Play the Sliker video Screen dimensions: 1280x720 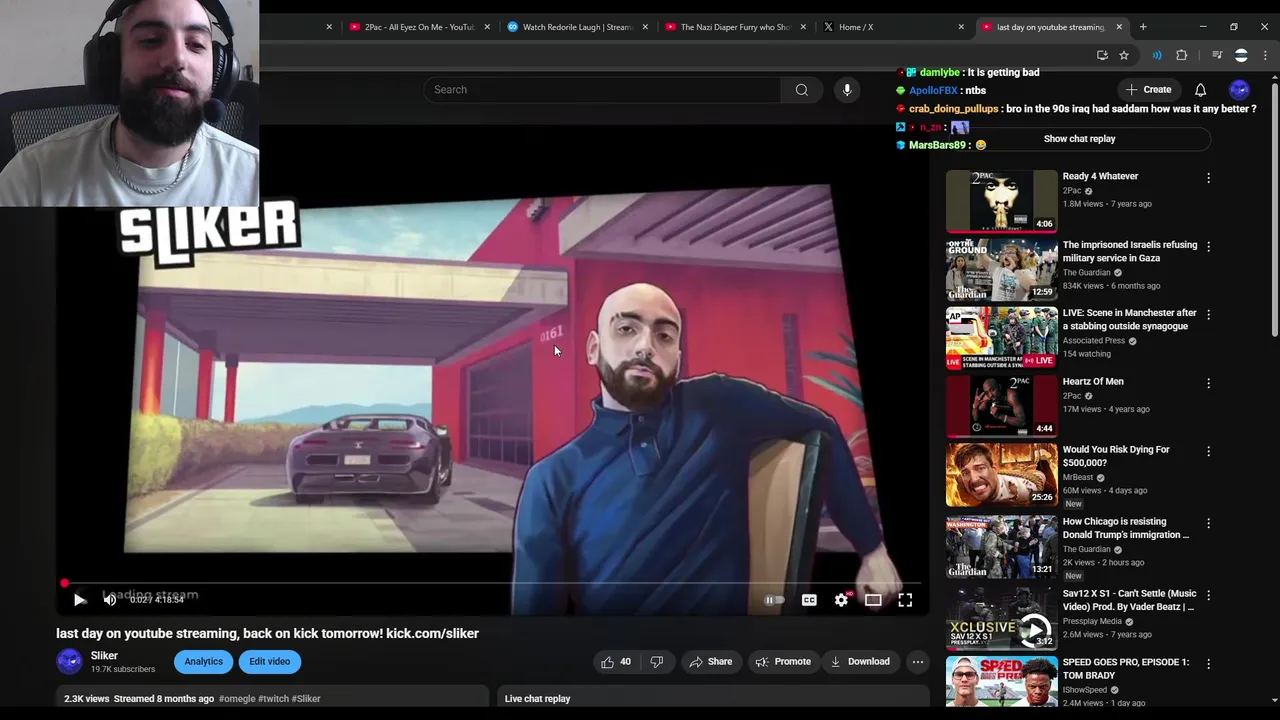[x=79, y=600]
